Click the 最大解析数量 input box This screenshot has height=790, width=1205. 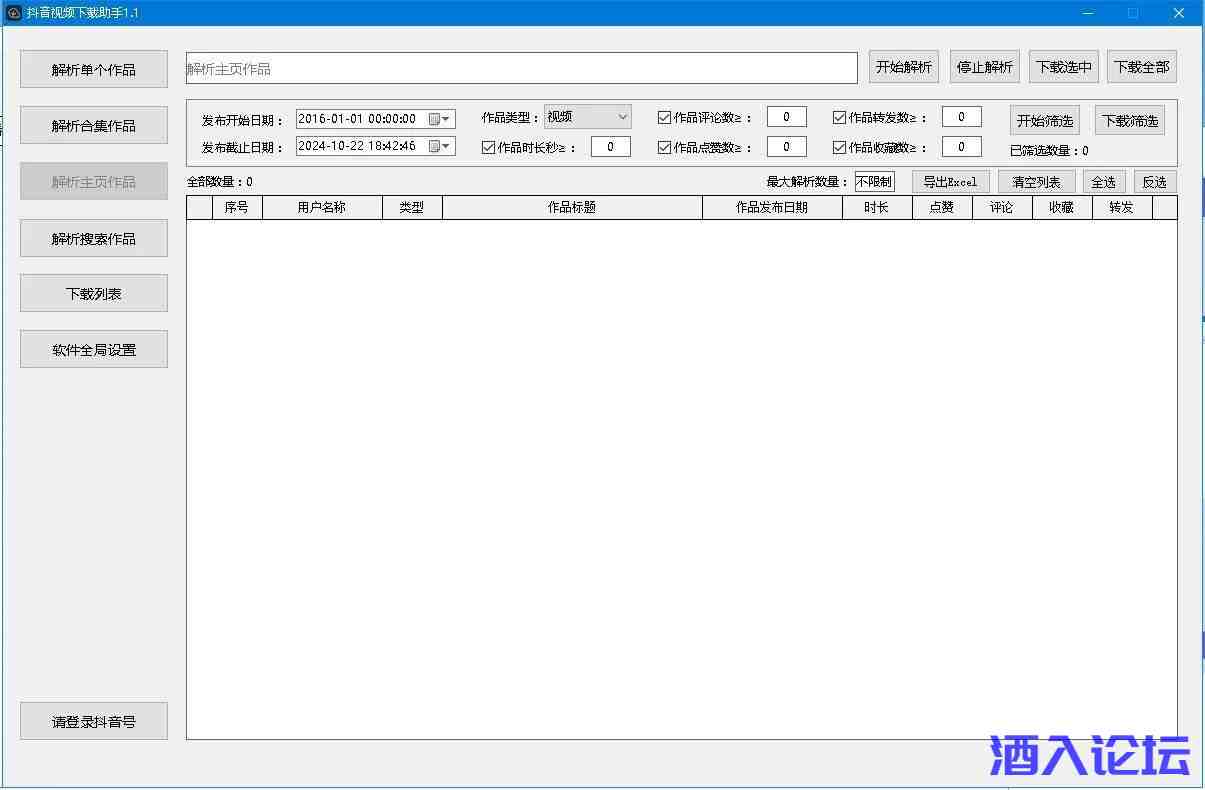click(874, 182)
